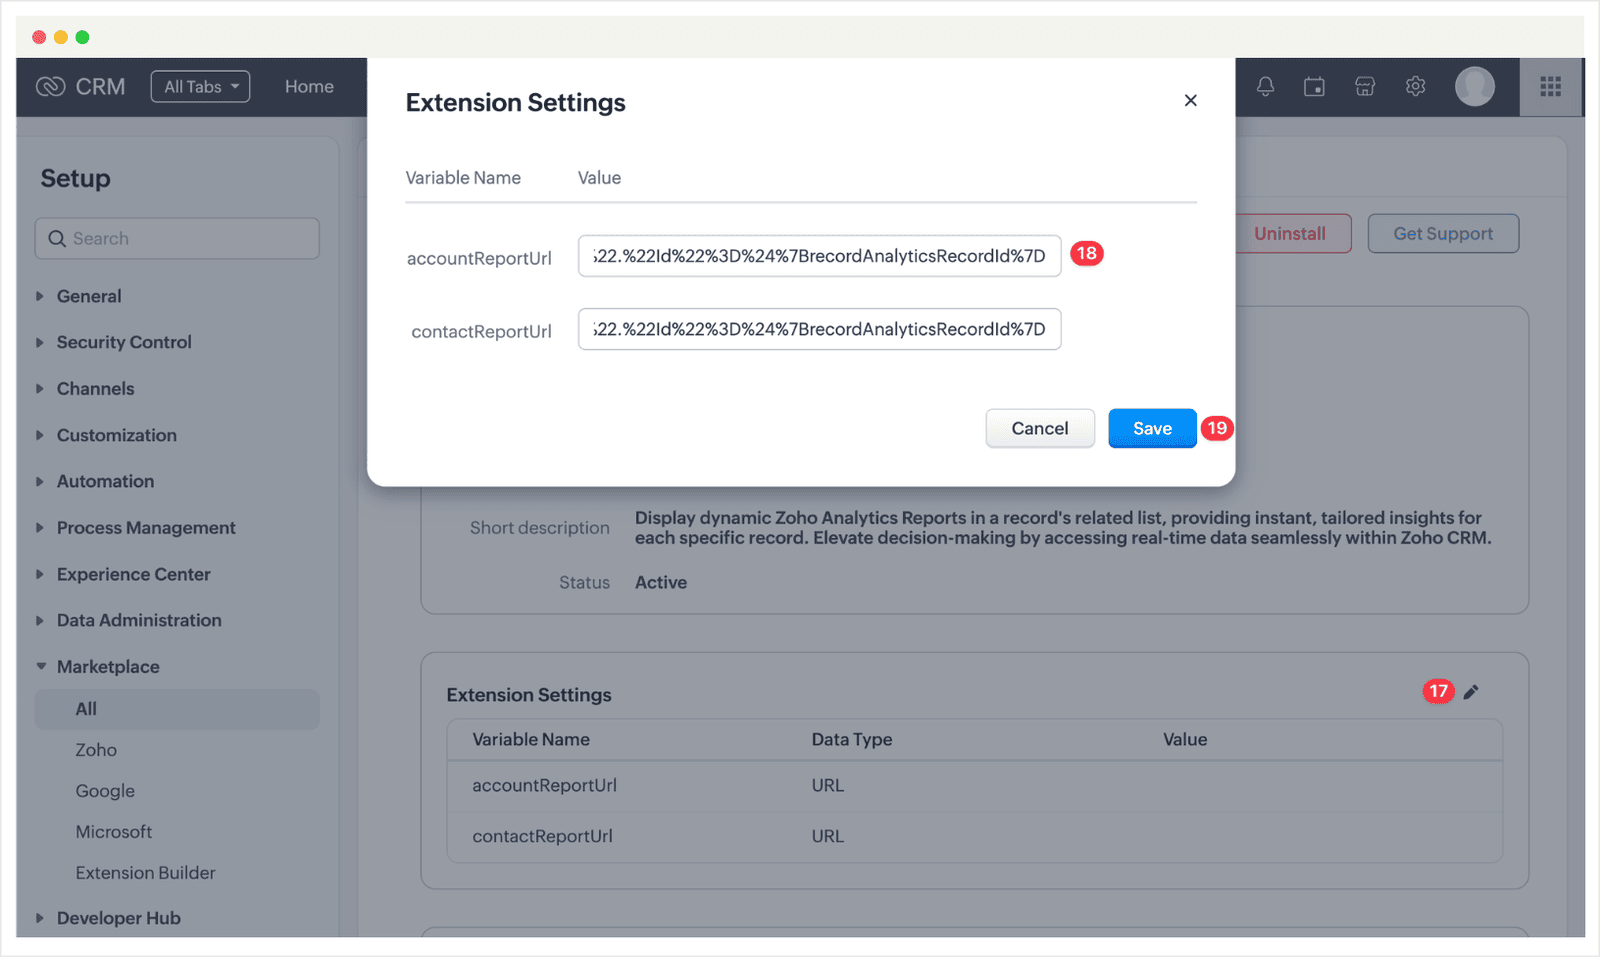This screenshot has width=1600, height=957.
Task: Select Zoho under Marketplace
Action: coord(96,750)
